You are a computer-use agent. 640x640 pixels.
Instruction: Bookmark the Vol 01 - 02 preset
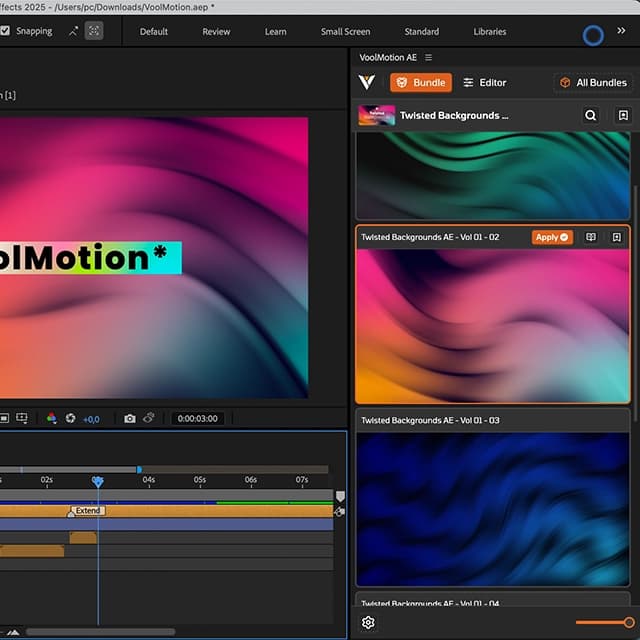(616, 237)
